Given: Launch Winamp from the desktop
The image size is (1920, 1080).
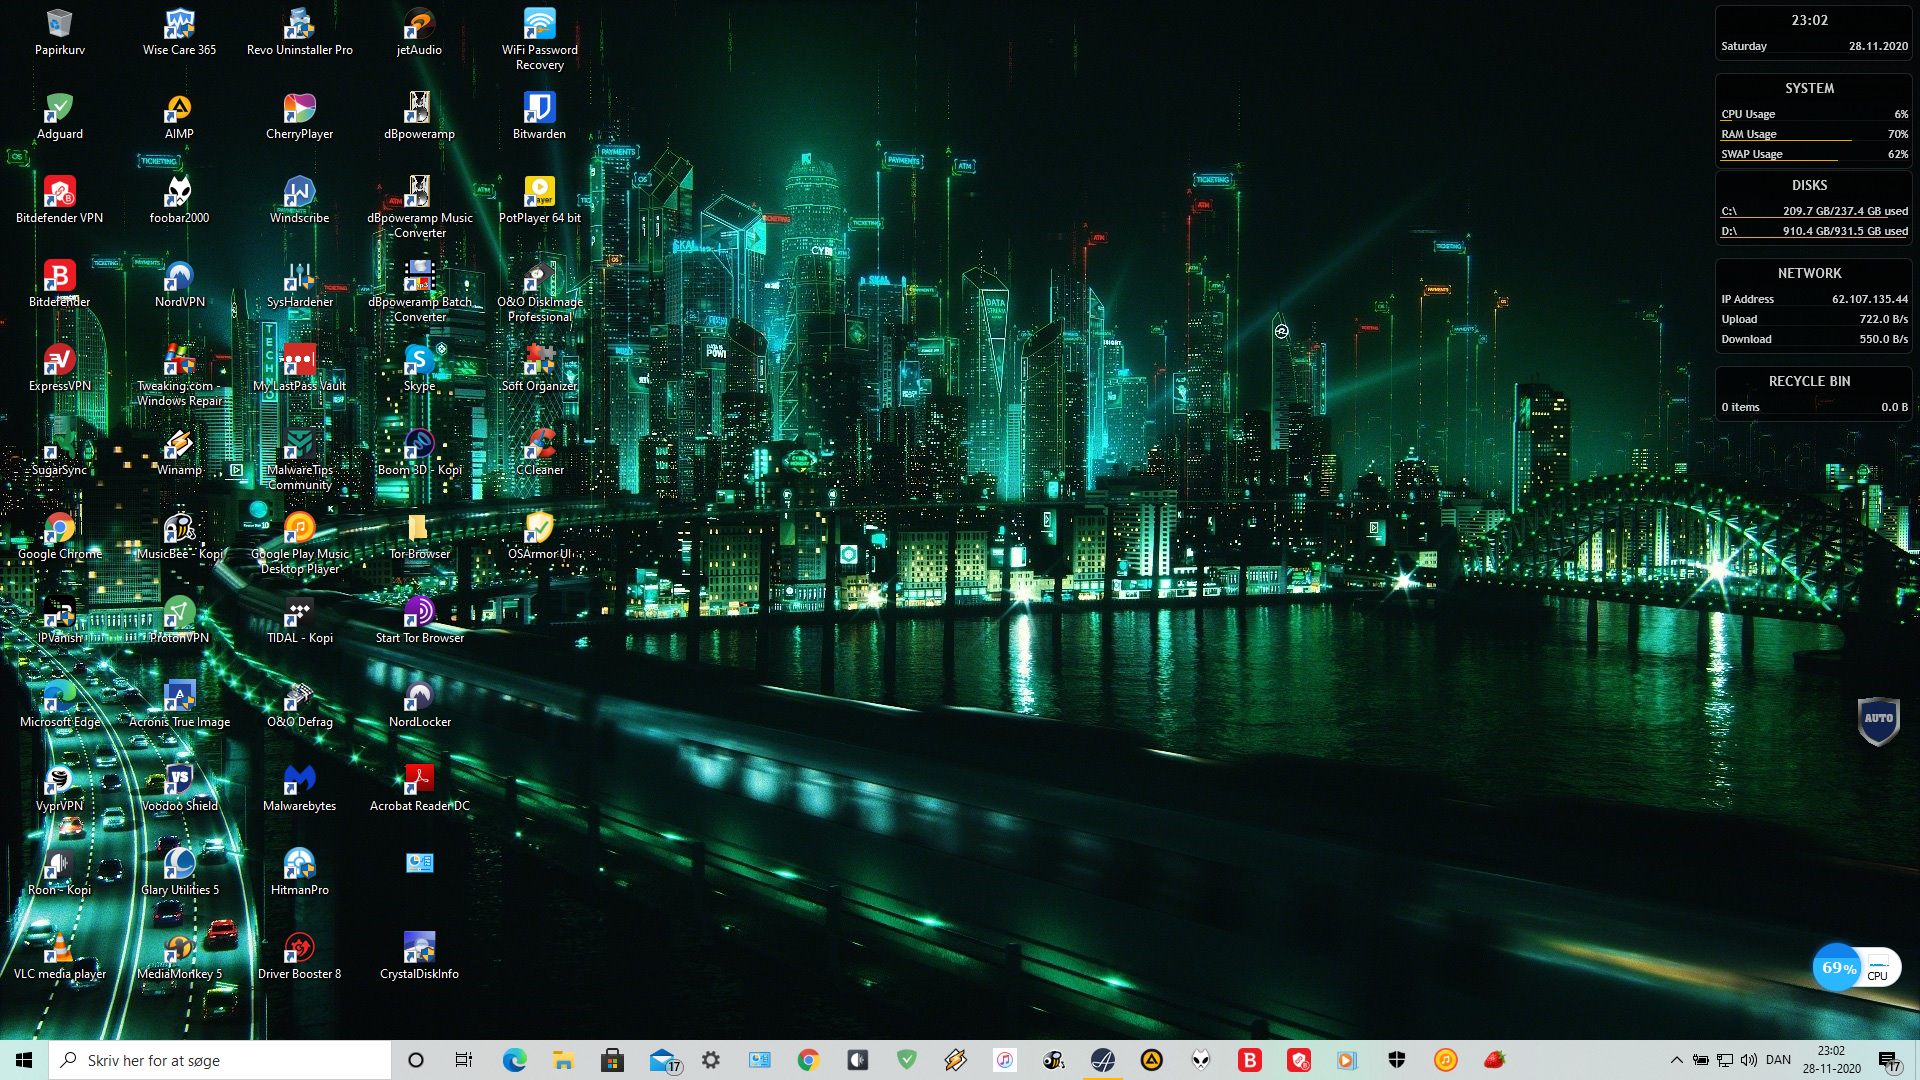Looking at the screenshot, I should [x=179, y=444].
